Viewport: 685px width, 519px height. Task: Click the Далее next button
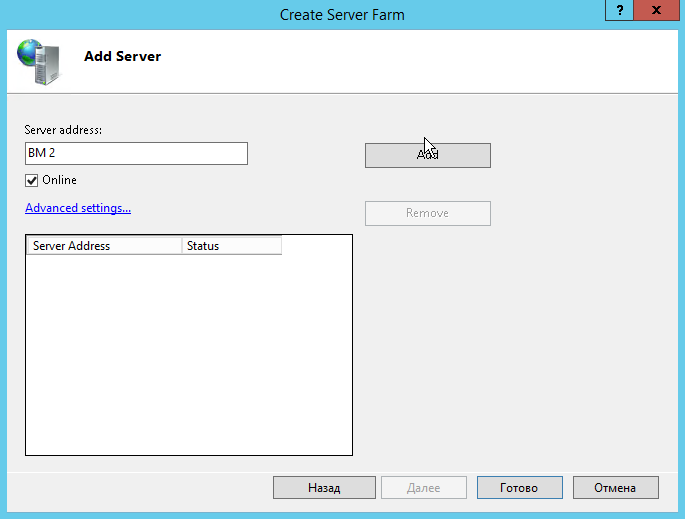423,488
